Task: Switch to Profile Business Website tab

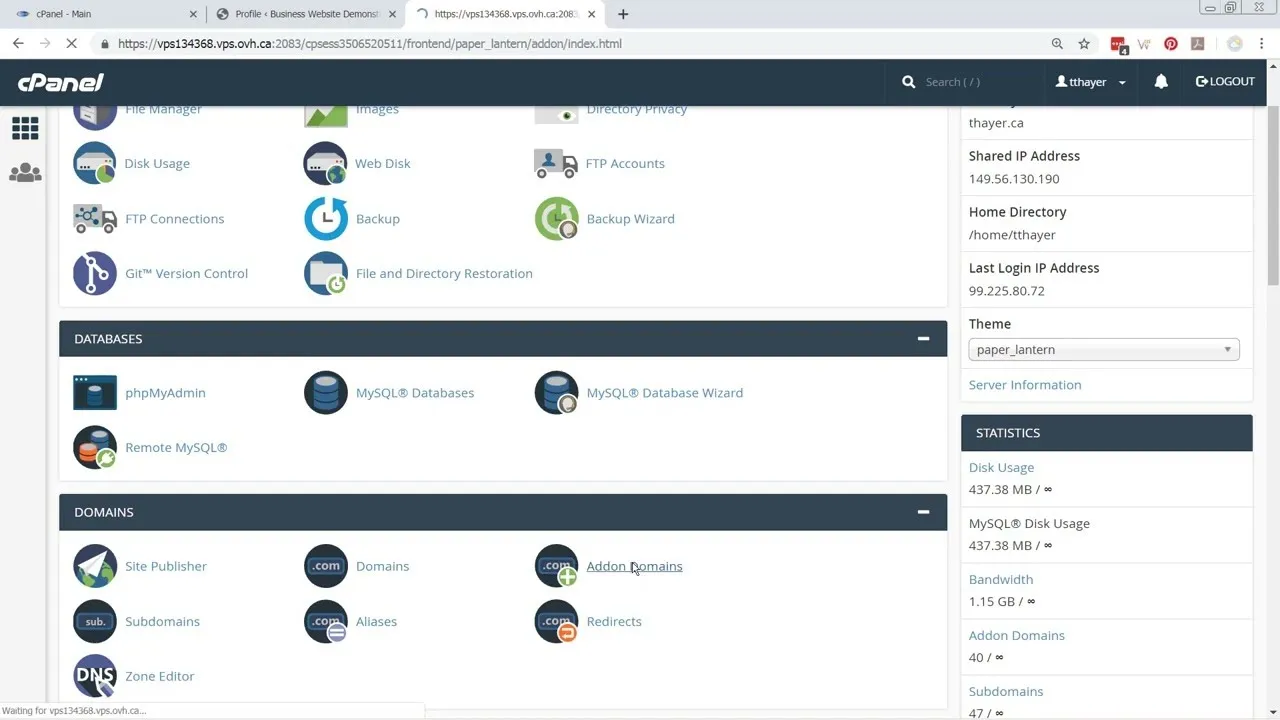Action: 306,14
